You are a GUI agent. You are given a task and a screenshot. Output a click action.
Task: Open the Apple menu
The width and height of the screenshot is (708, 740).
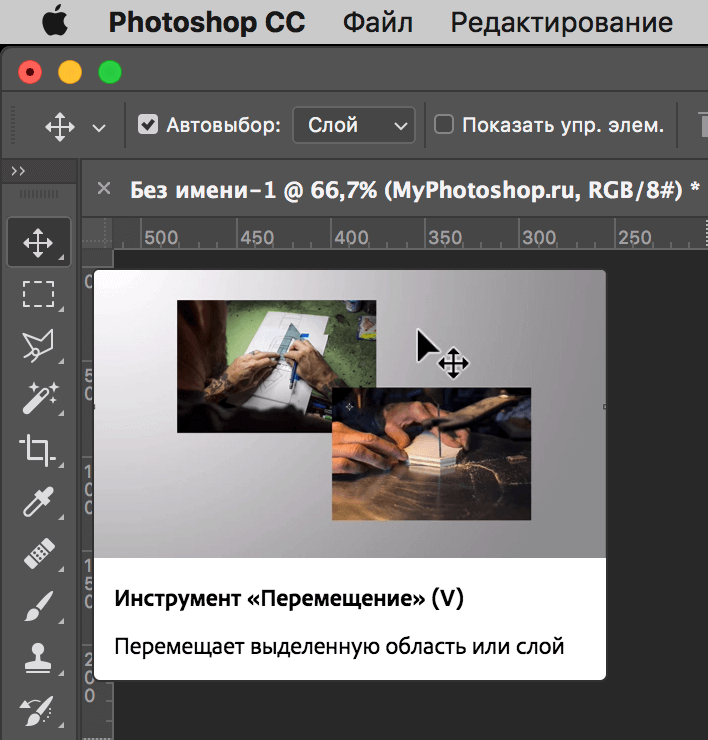(x=55, y=22)
